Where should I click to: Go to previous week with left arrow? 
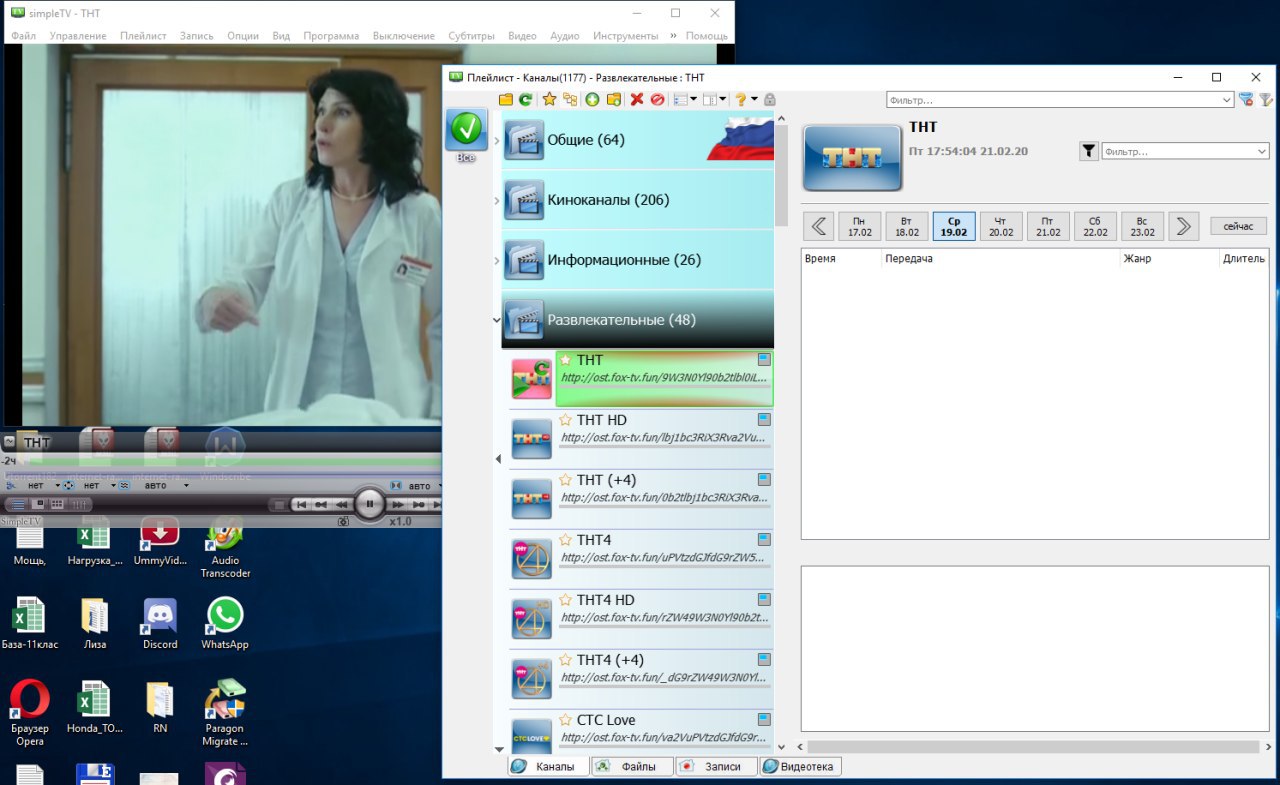[x=819, y=226]
